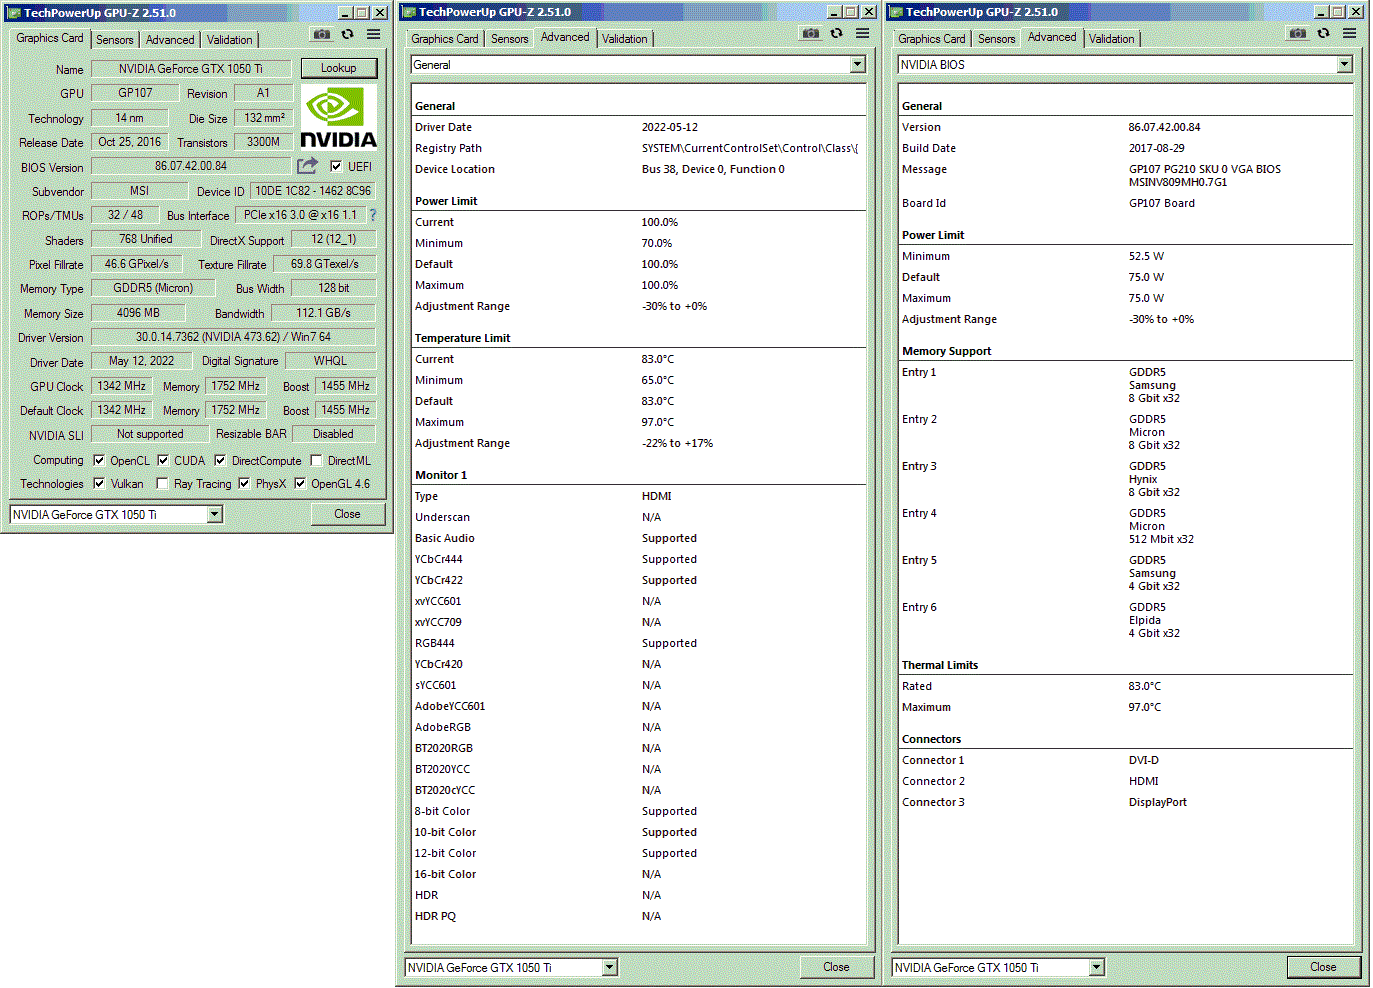1373x988 pixels.
Task: Switch to Validation tab in left window
Action: [229, 40]
